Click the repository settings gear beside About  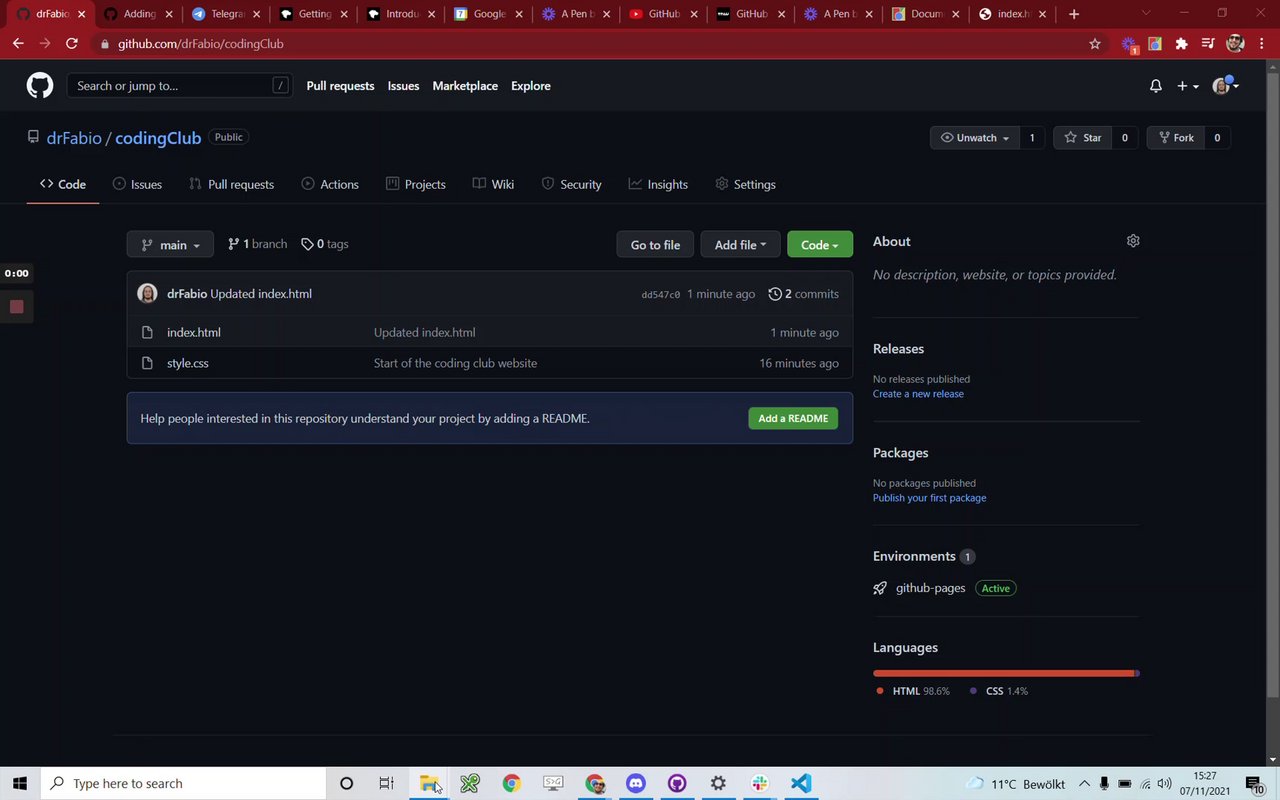pyautogui.click(x=1133, y=241)
